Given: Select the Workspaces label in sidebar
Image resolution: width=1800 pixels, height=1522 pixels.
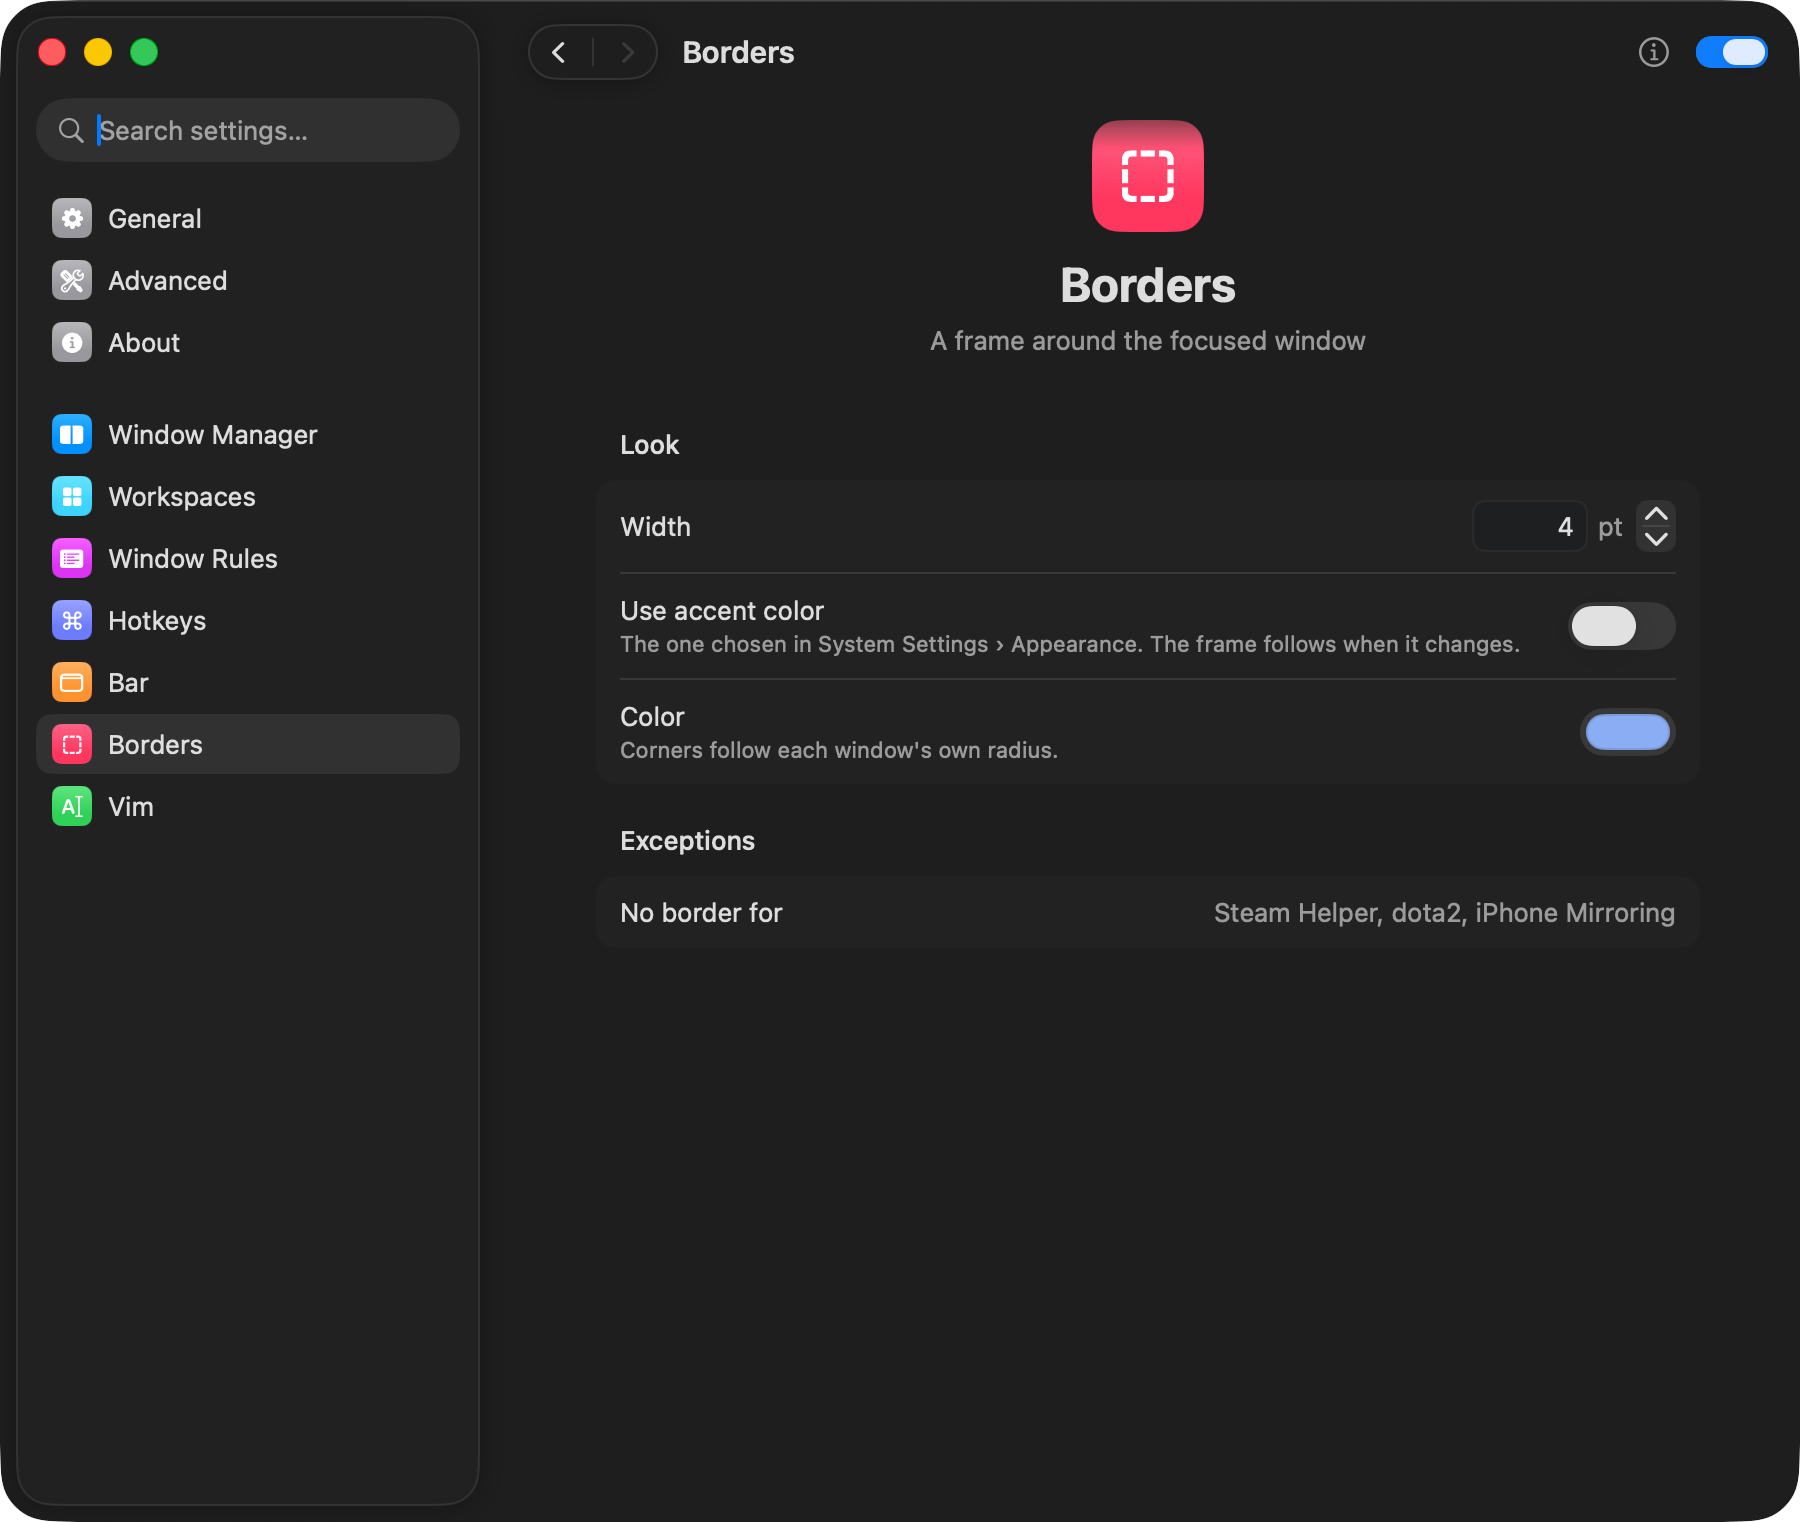Looking at the screenshot, I should 182,497.
